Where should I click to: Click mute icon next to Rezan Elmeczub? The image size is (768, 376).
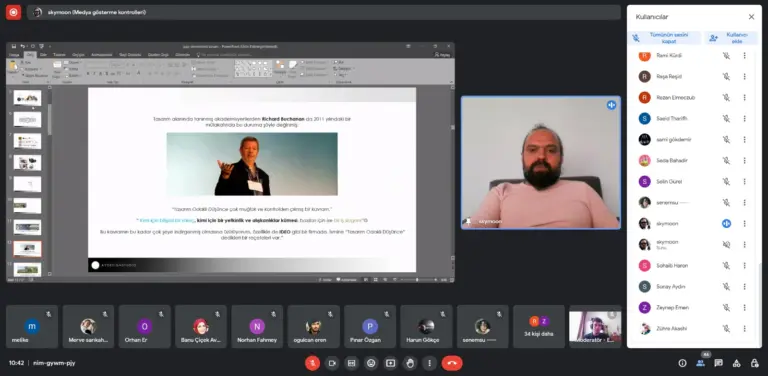(726, 97)
